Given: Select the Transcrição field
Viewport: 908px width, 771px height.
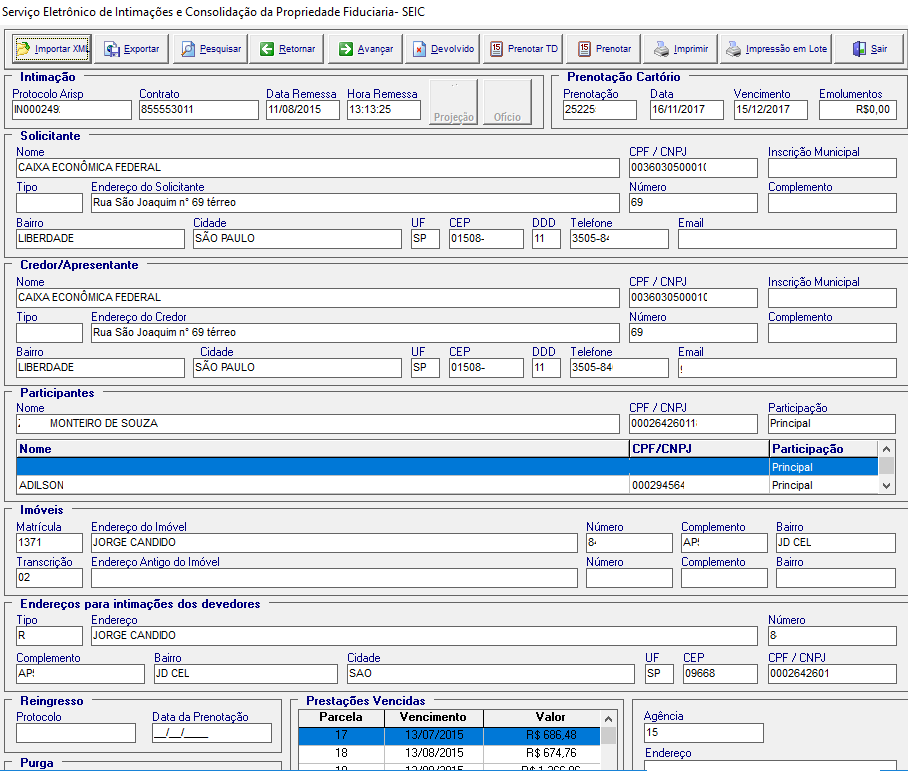Looking at the screenshot, I should pos(49,578).
